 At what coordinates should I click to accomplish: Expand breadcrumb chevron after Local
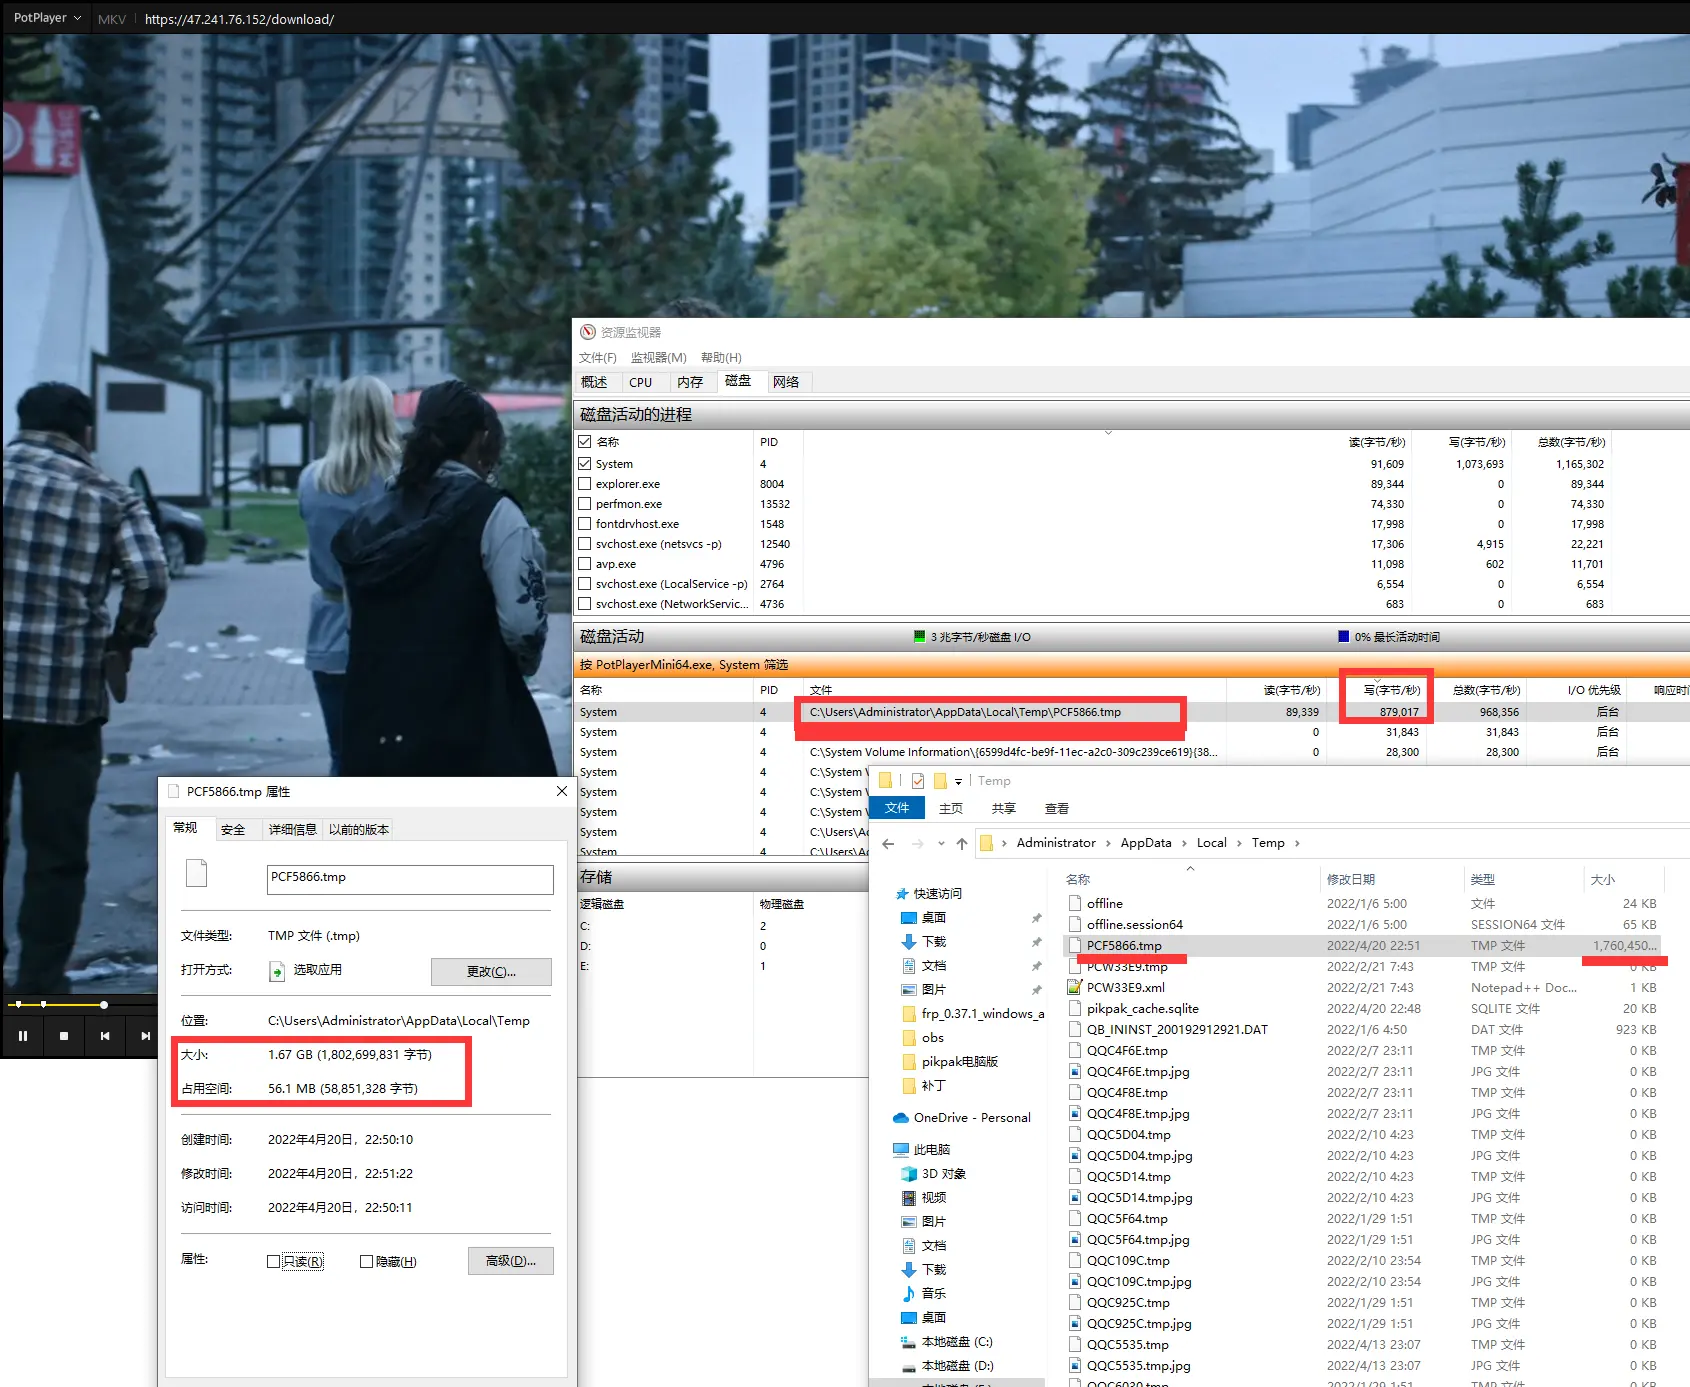[x=1240, y=844]
